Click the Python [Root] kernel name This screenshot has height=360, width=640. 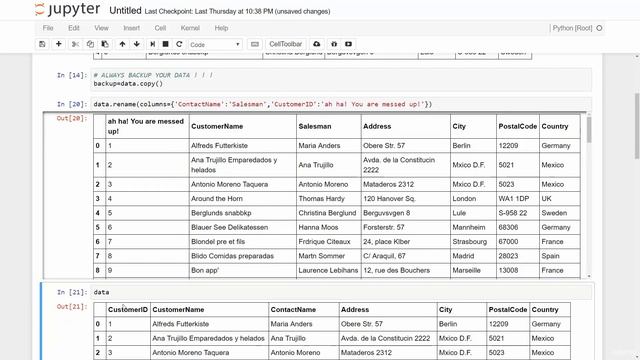coord(572,28)
